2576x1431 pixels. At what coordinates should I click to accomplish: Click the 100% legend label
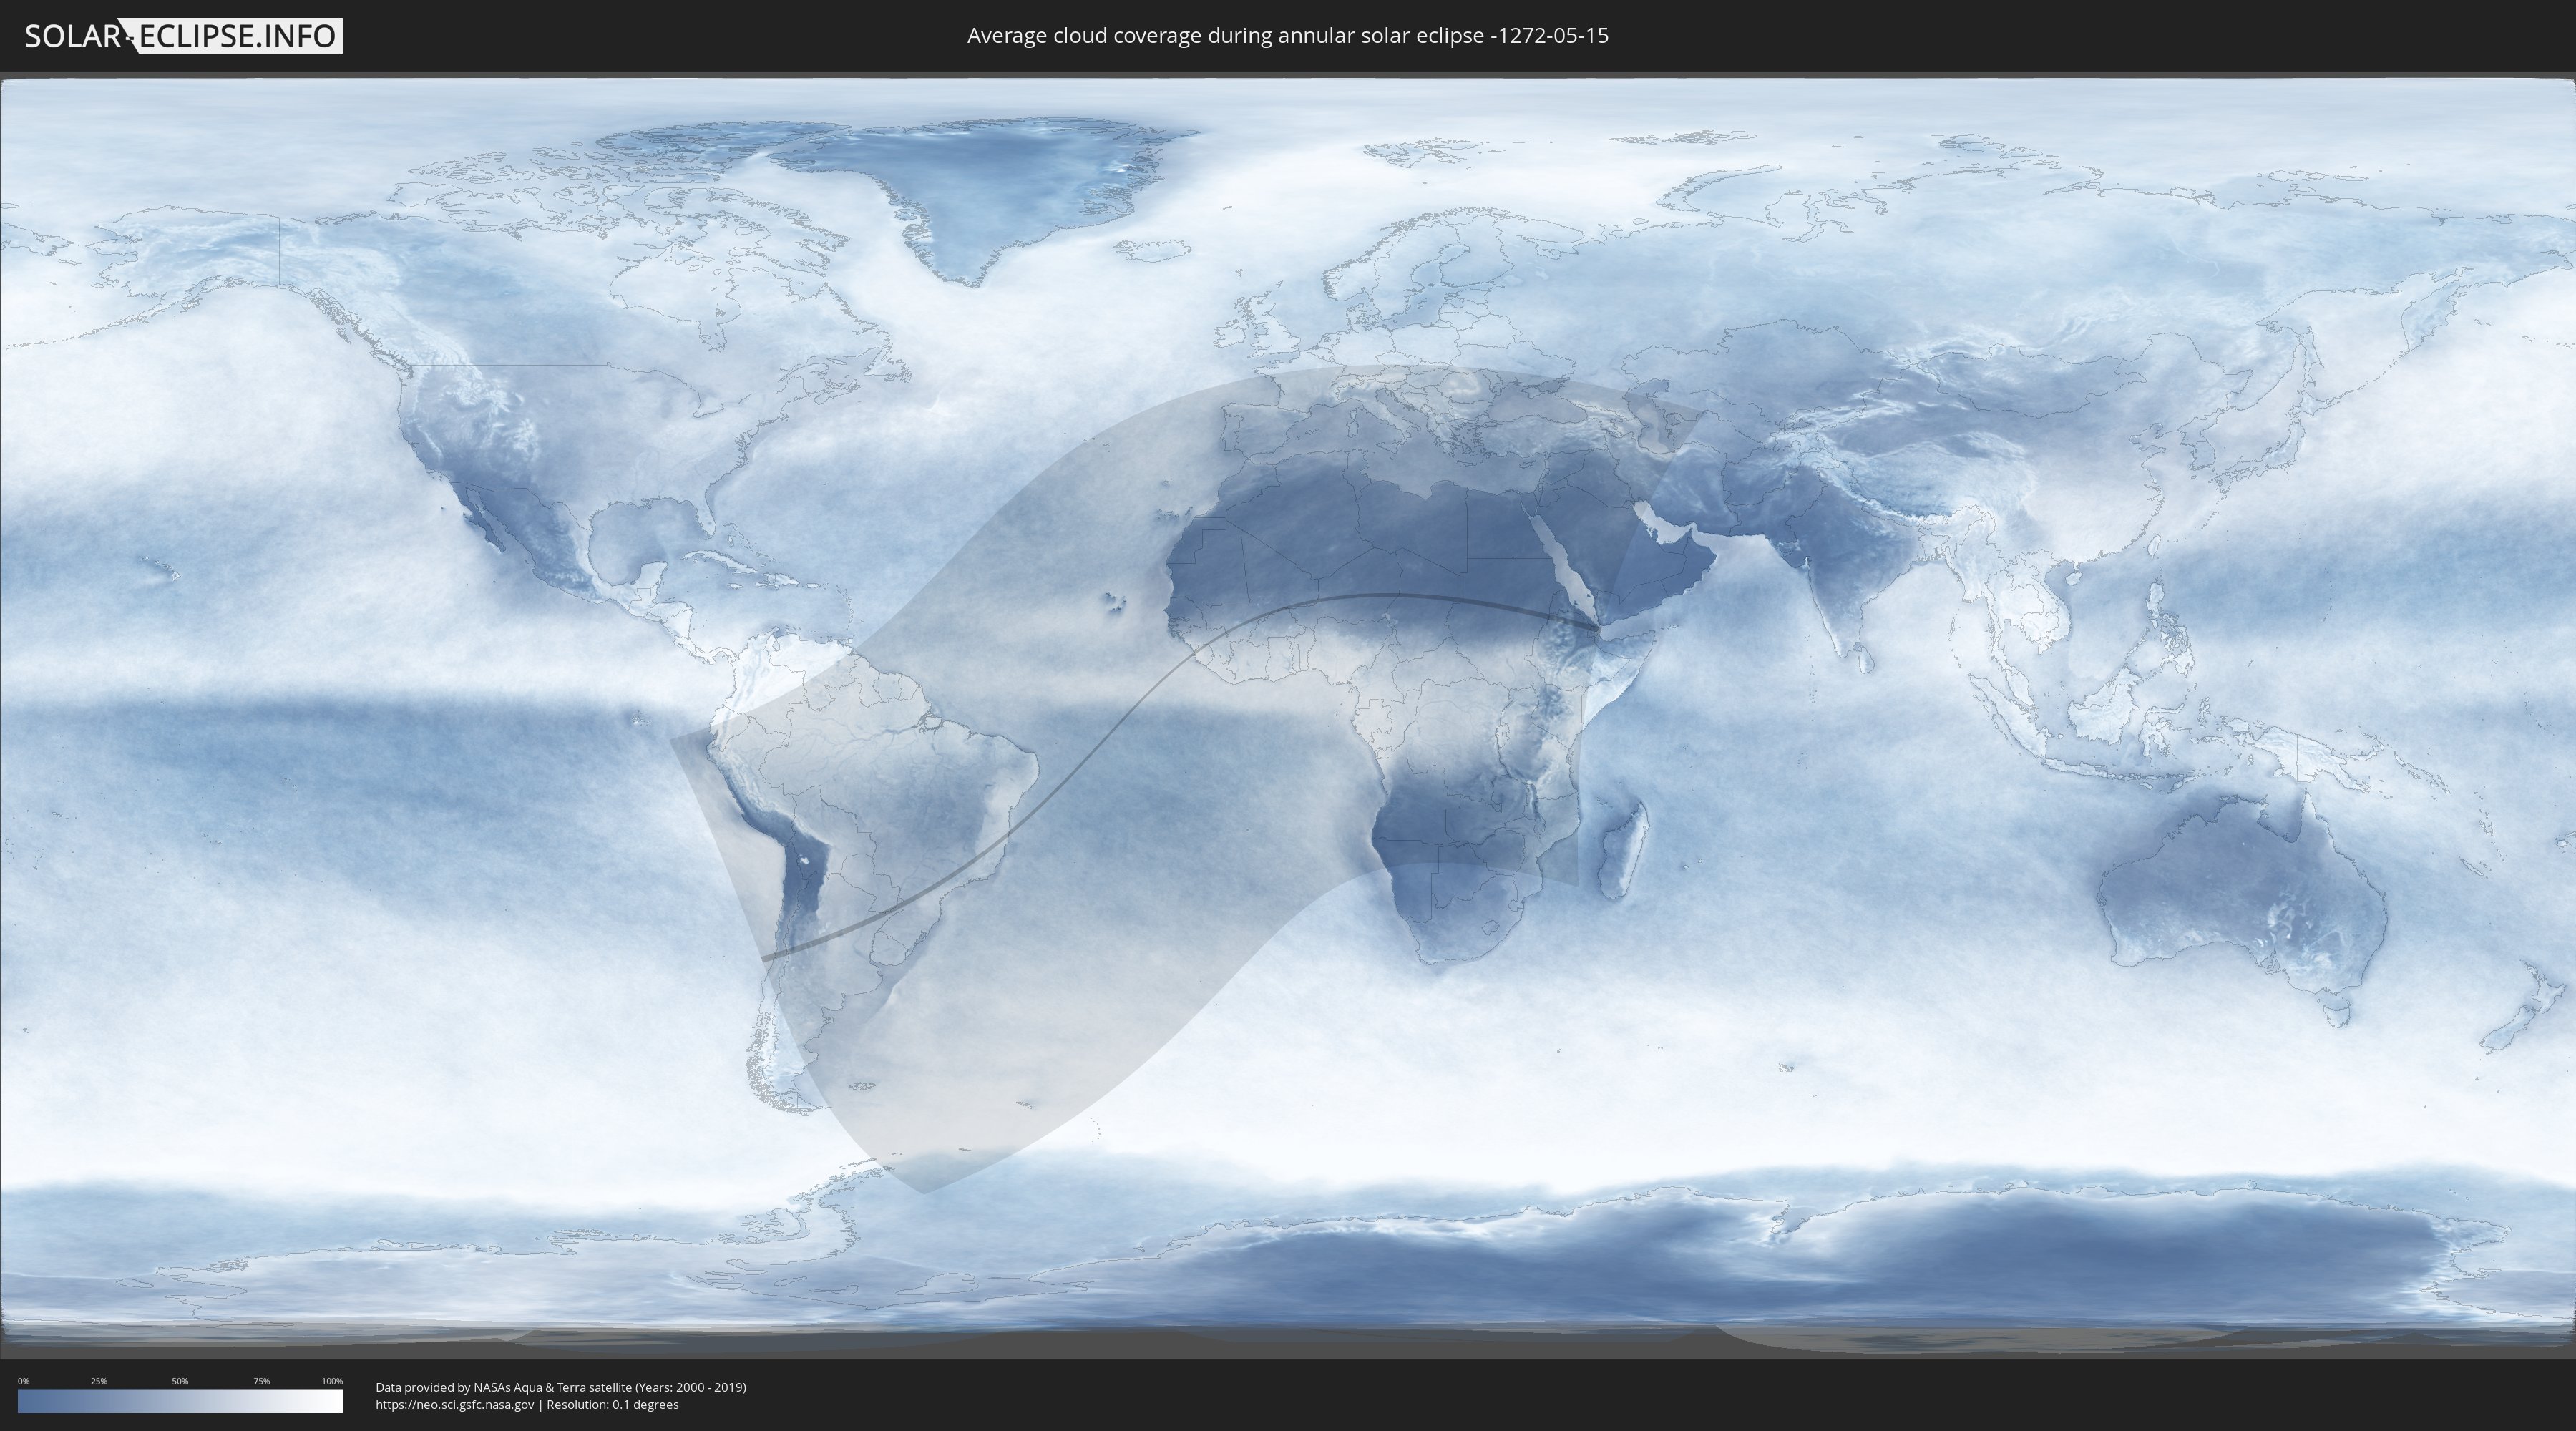332,1381
